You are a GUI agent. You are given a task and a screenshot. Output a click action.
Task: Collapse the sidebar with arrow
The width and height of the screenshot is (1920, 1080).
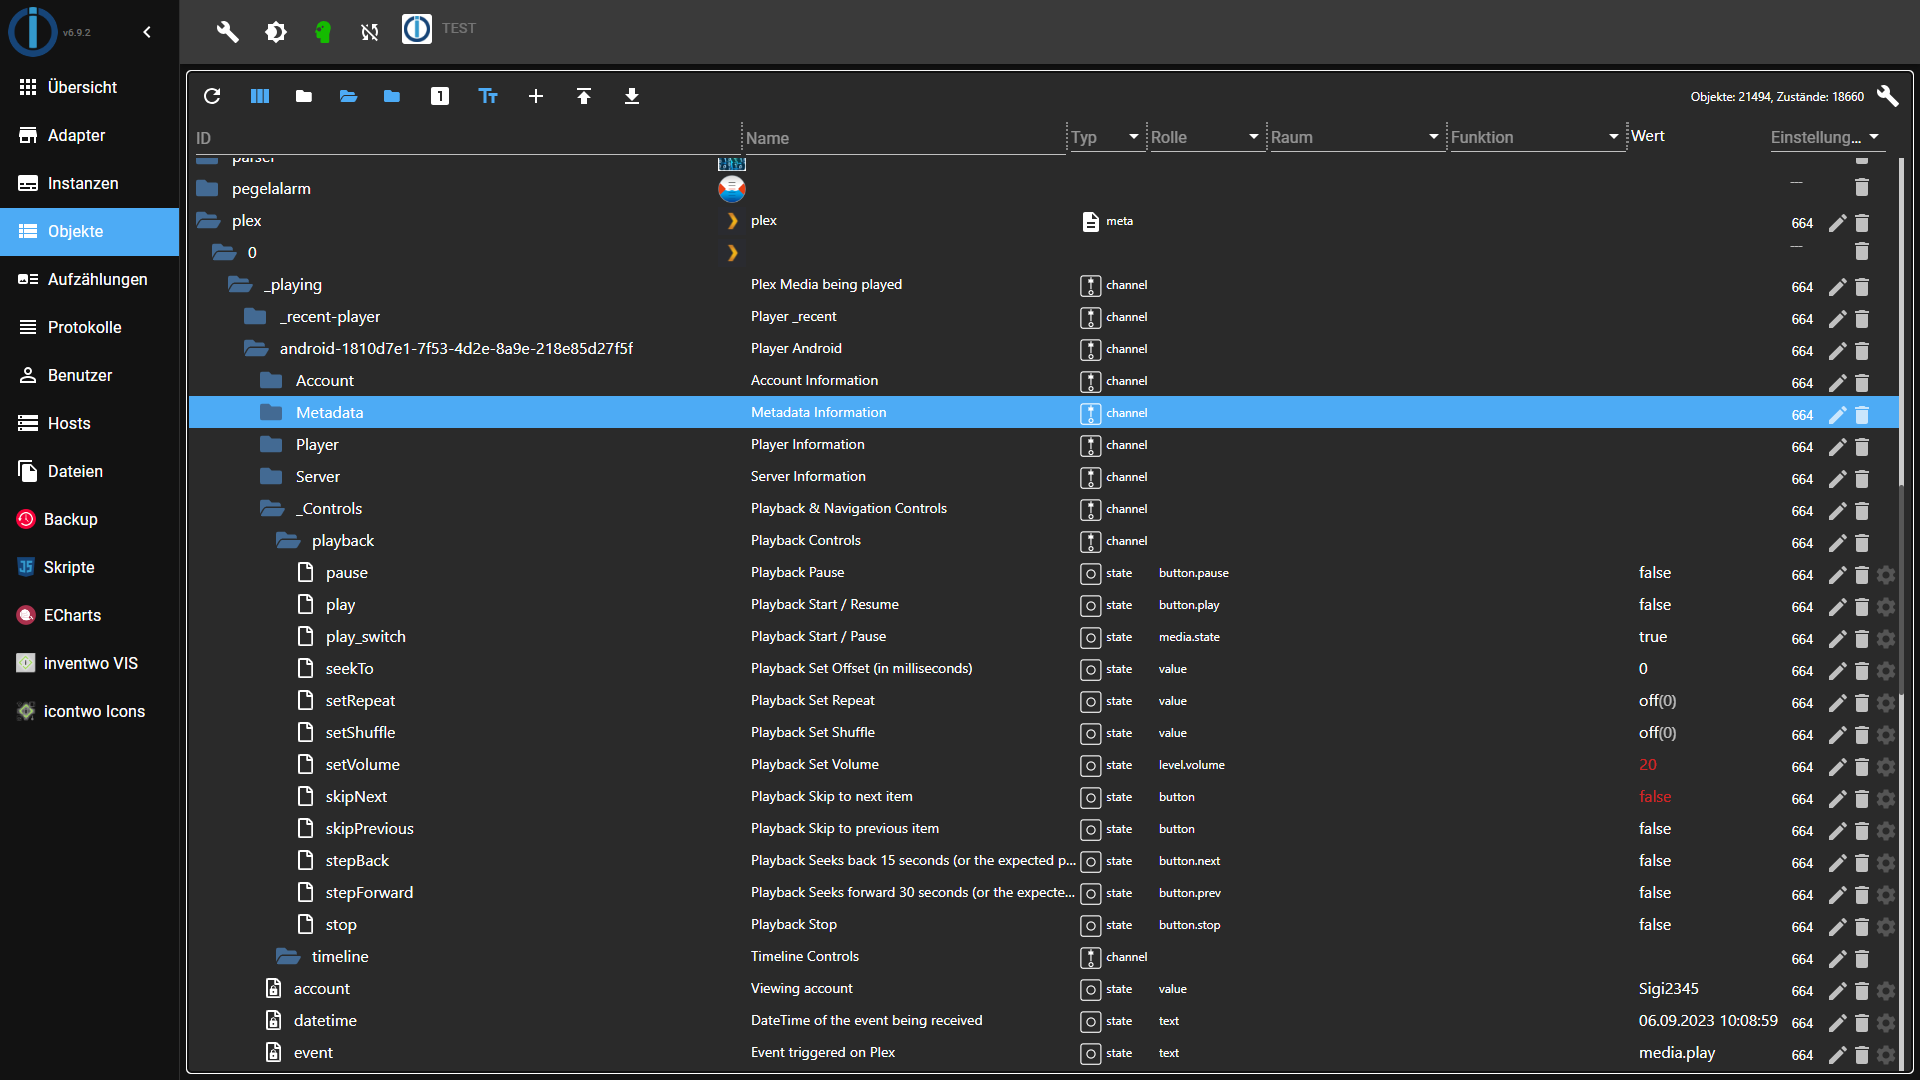(x=147, y=32)
